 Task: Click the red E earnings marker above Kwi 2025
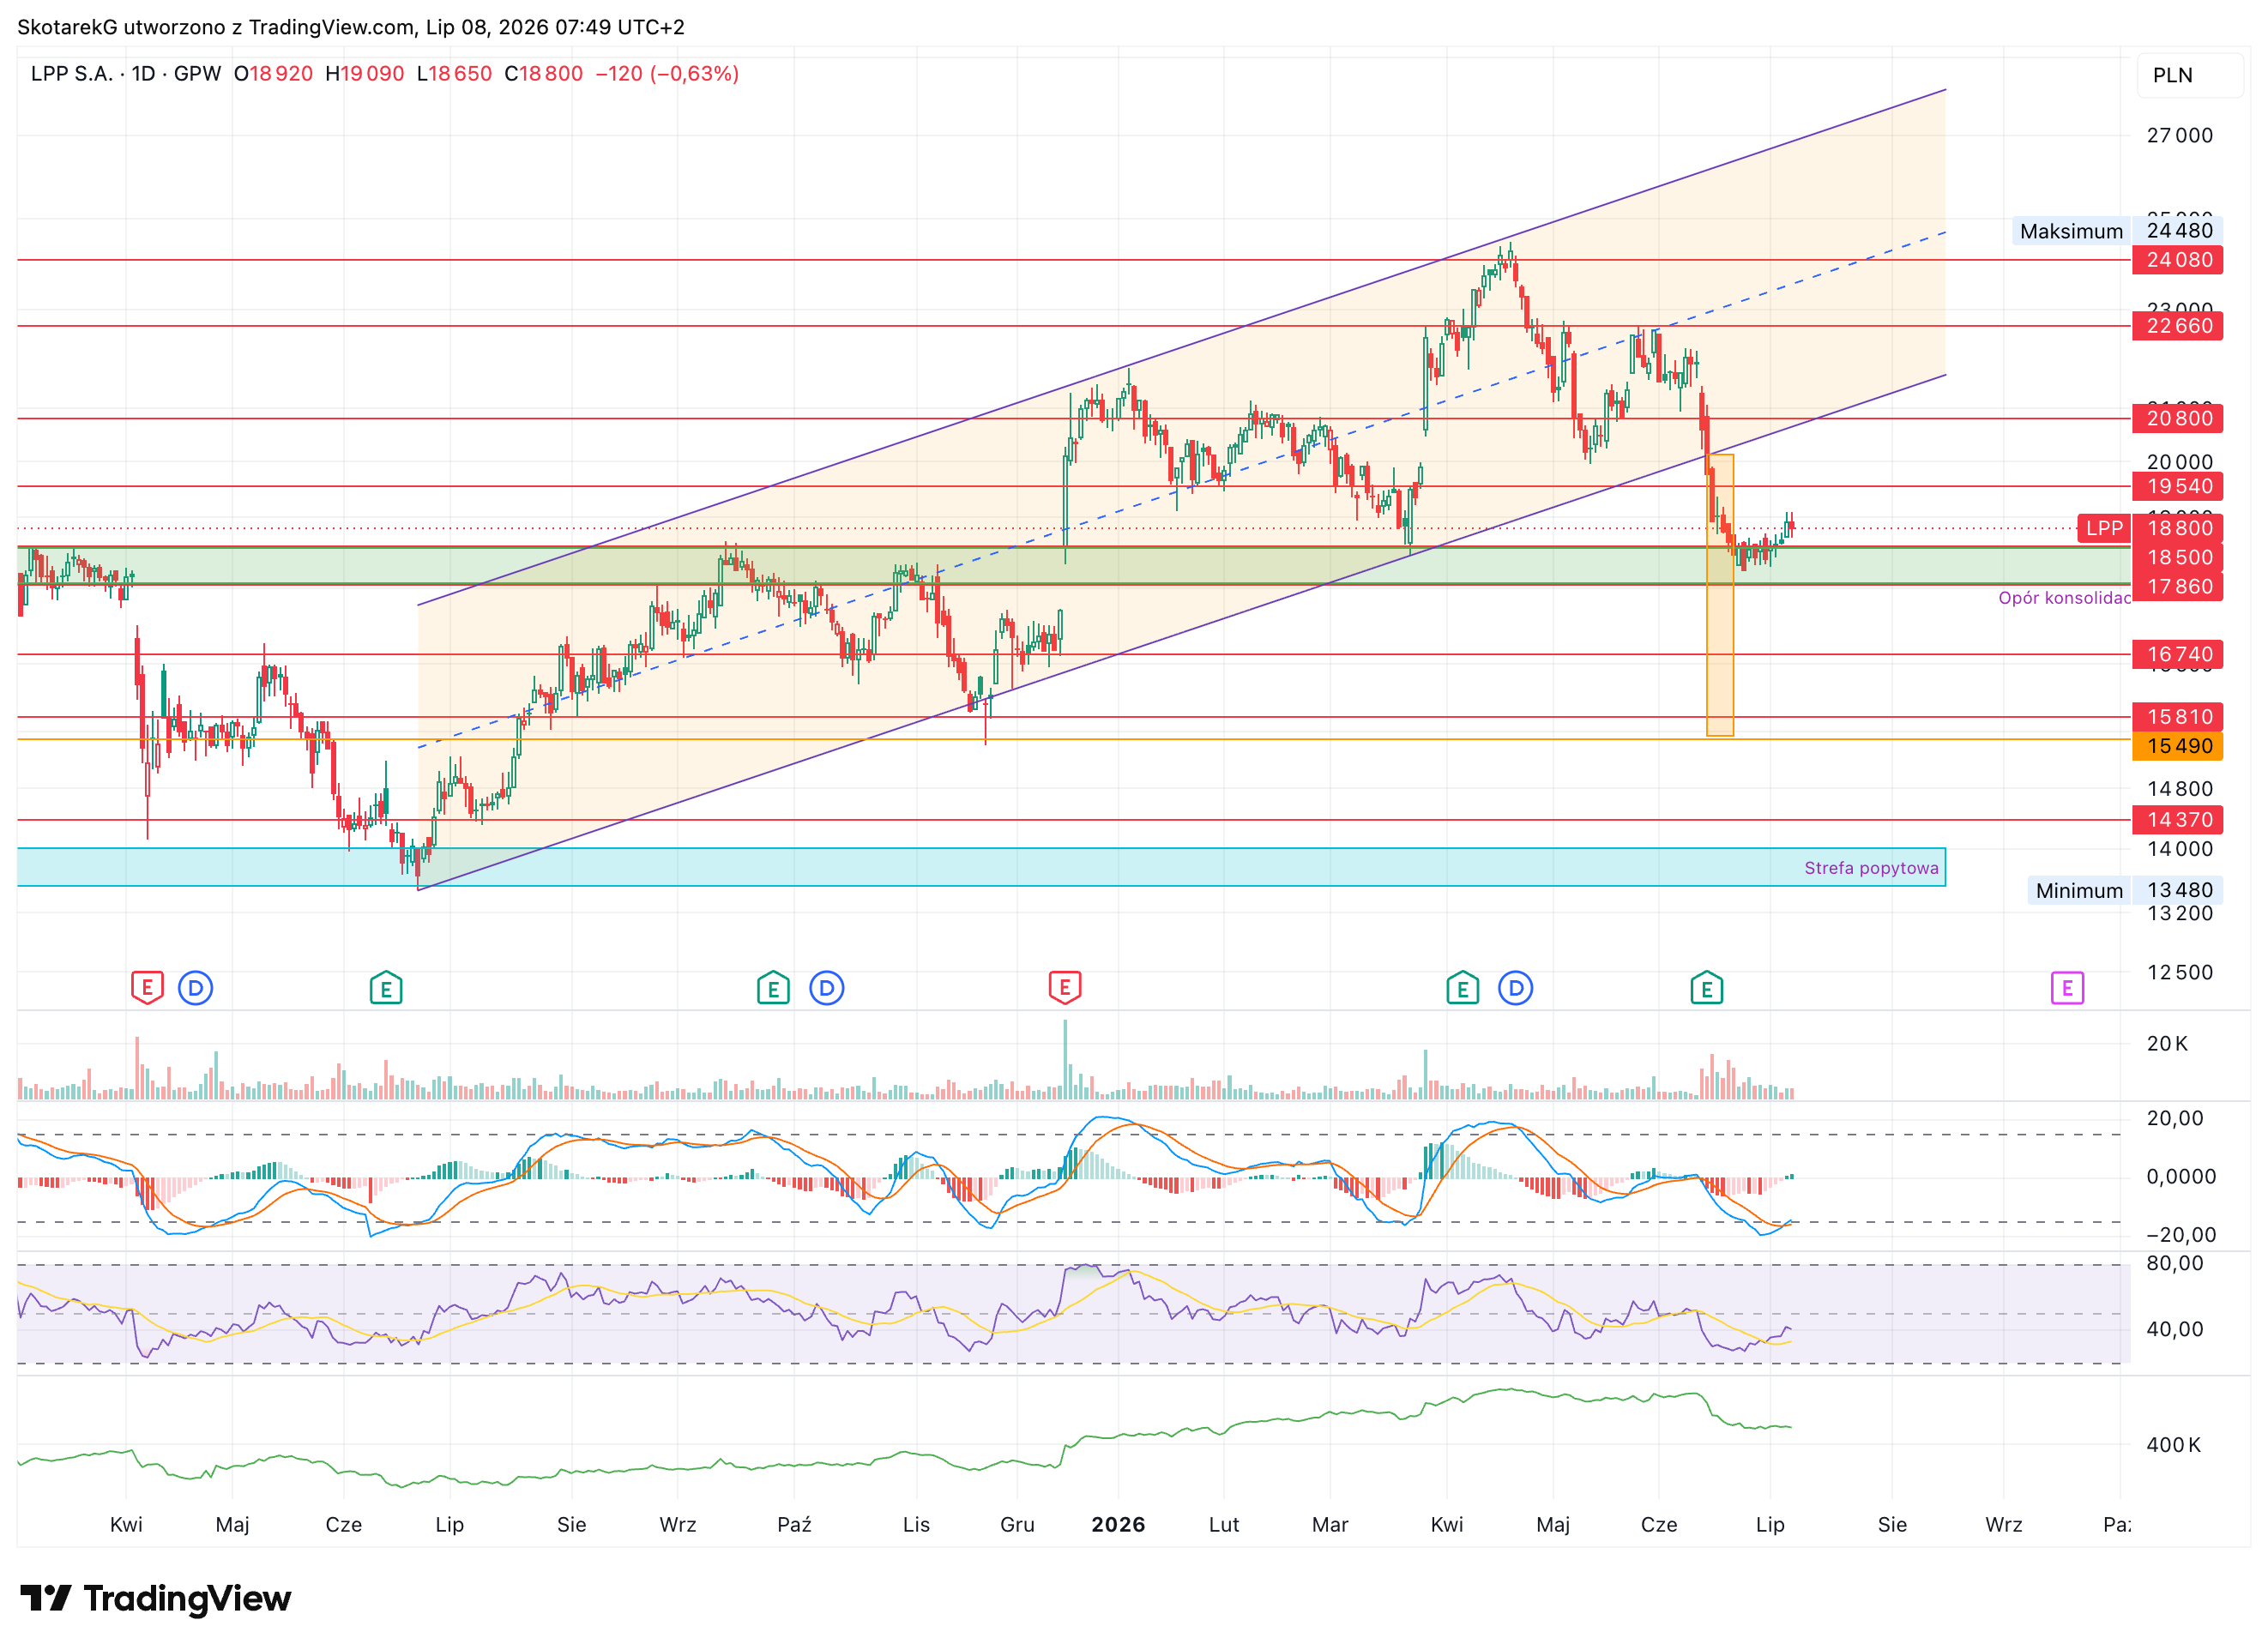tap(147, 988)
